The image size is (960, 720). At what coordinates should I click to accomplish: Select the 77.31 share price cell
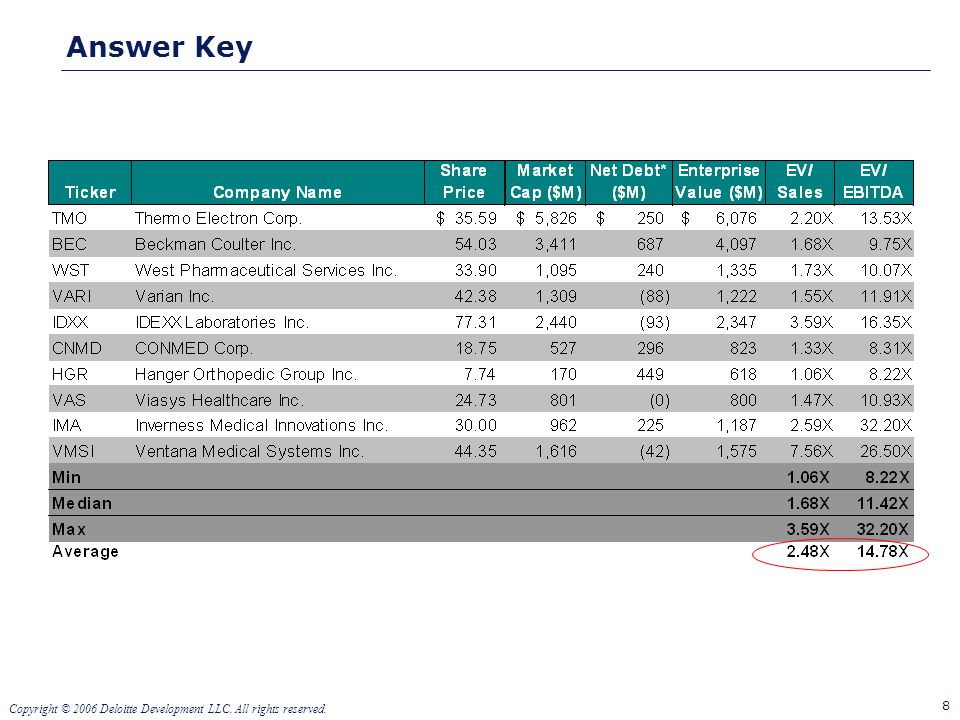point(476,322)
